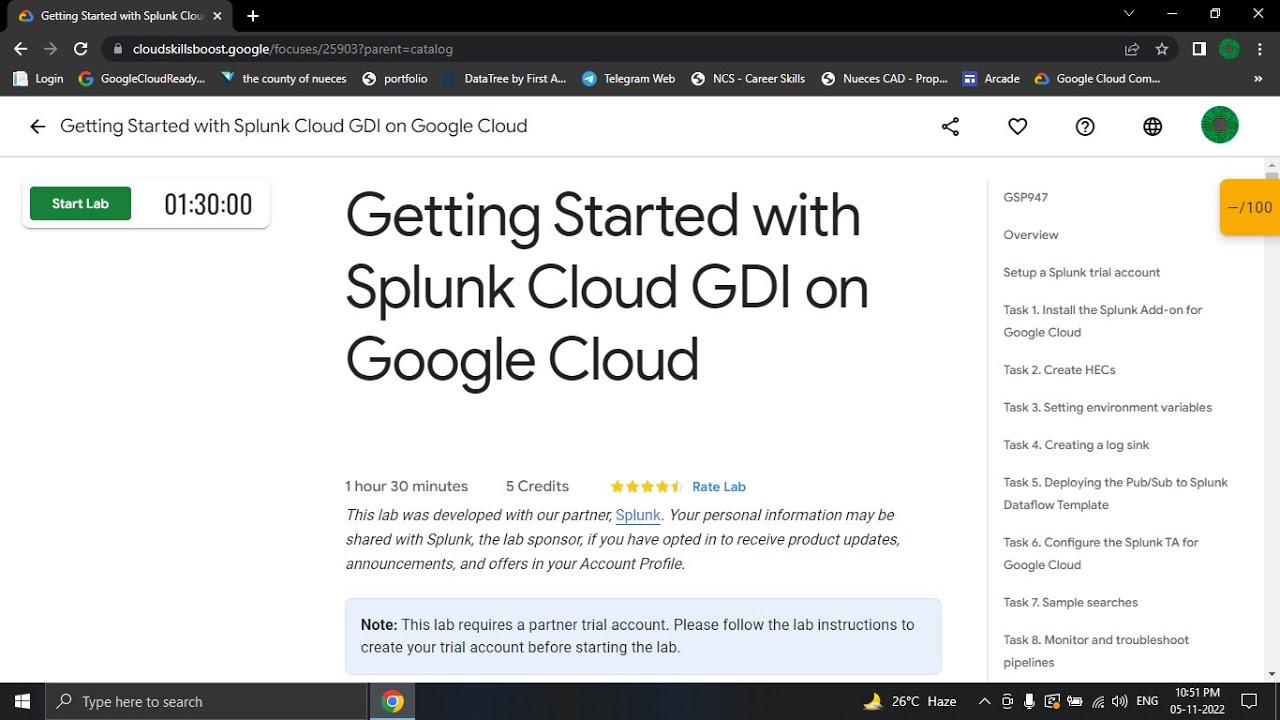Bookmark page with star icon
Screen dimensions: 1280x720
(1162, 48)
